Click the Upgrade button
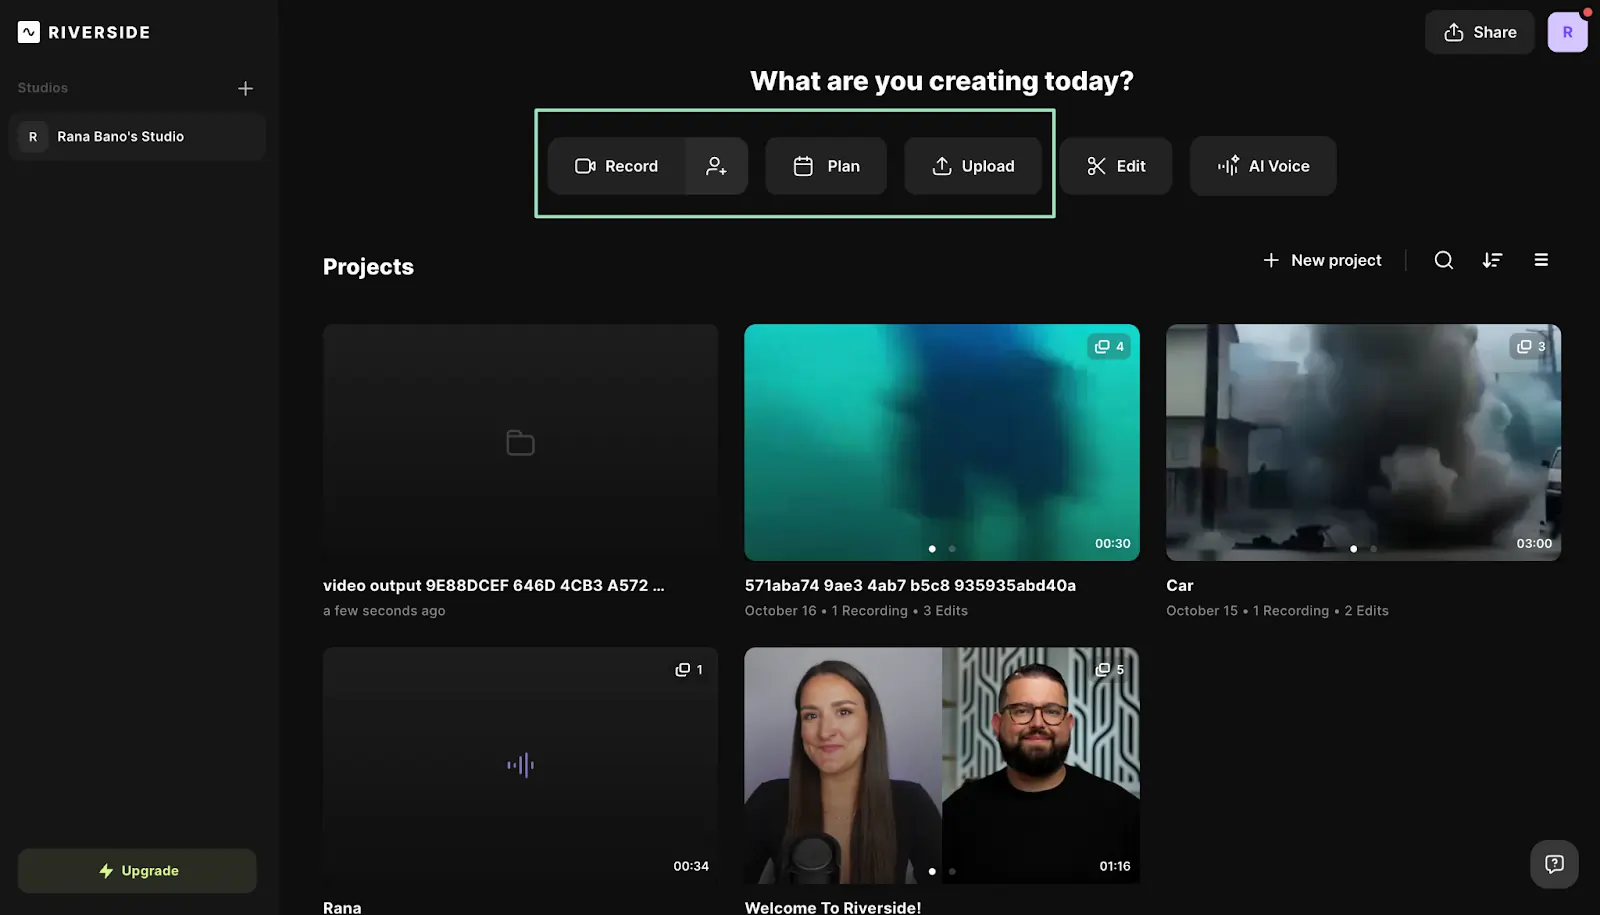Screen dimensions: 1600x915 click(137, 871)
